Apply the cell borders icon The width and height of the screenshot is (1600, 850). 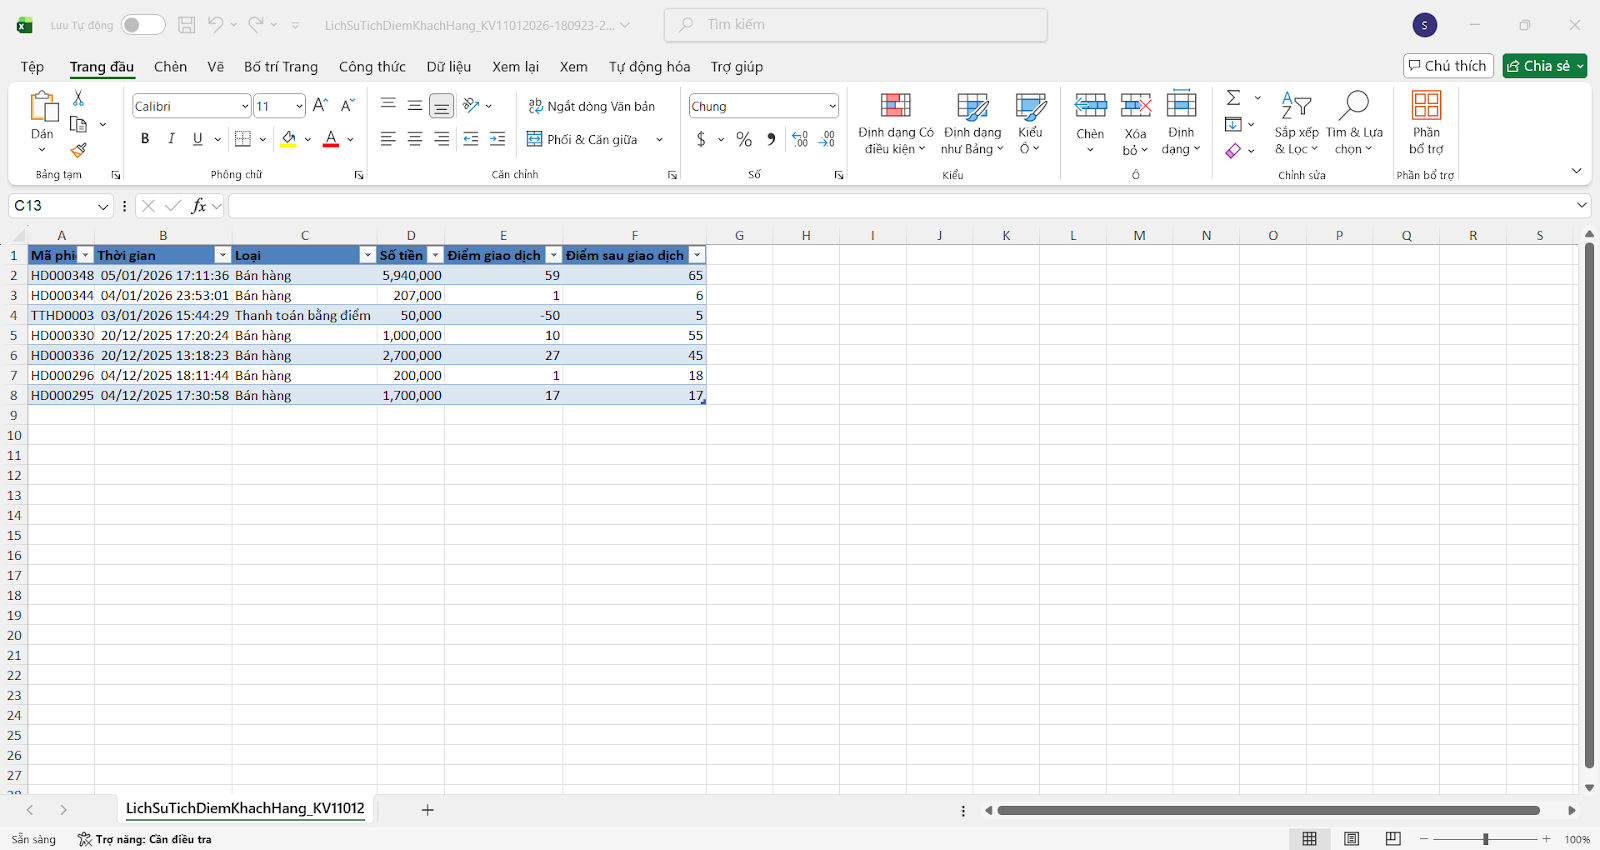click(243, 139)
